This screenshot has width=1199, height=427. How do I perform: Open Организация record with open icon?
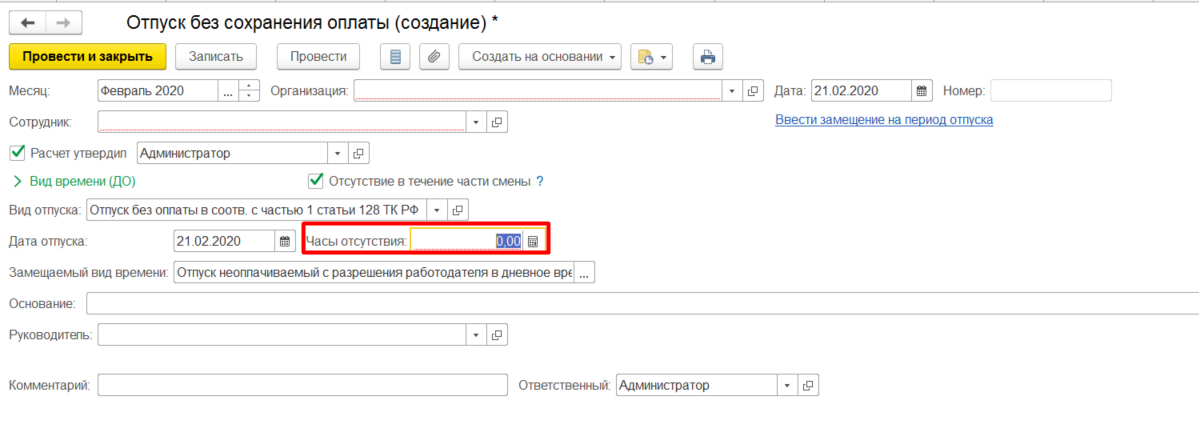click(752, 91)
